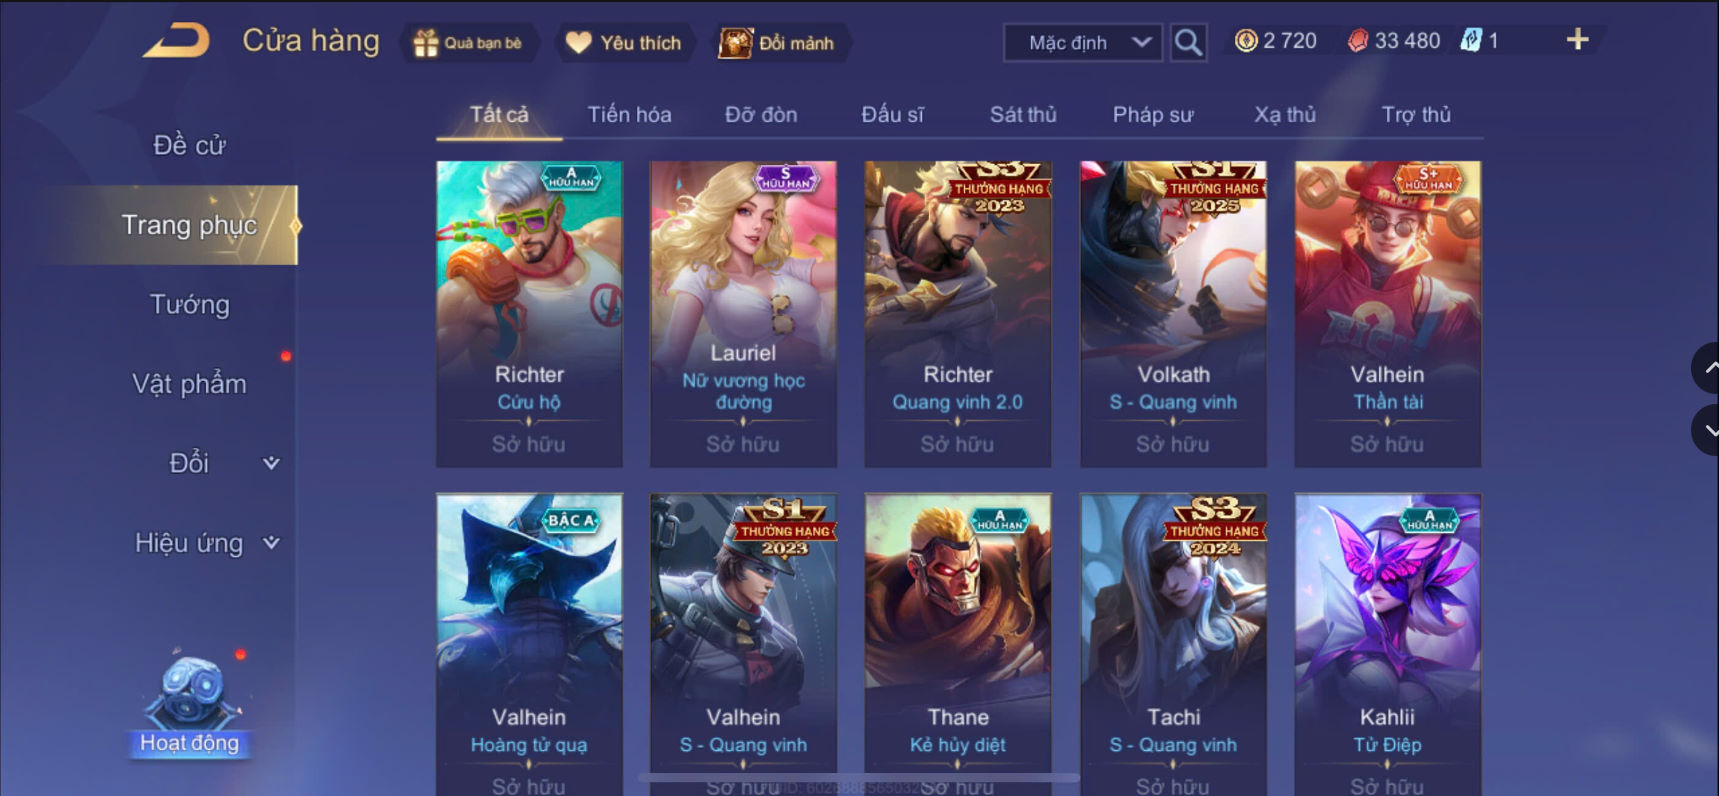
Task: Open Yêu thích heart favorites
Action: pyautogui.click(x=578, y=43)
